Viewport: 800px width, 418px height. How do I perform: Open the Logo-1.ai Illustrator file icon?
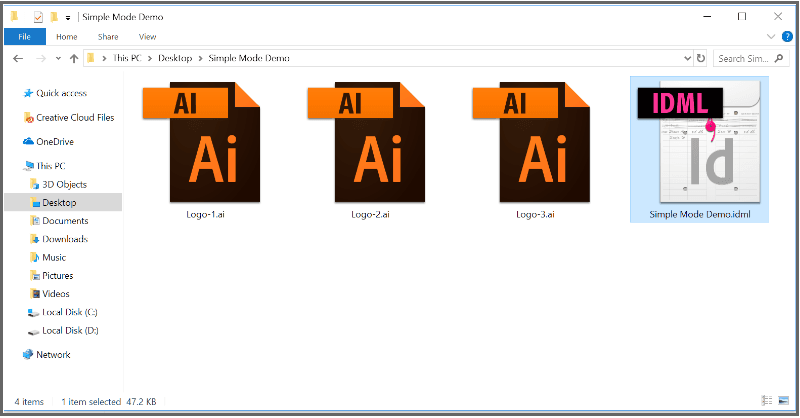(x=202, y=142)
